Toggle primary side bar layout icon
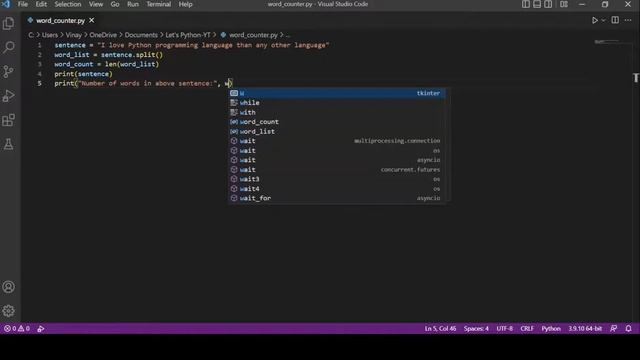The height and width of the screenshot is (360, 640). (x=526, y=4)
